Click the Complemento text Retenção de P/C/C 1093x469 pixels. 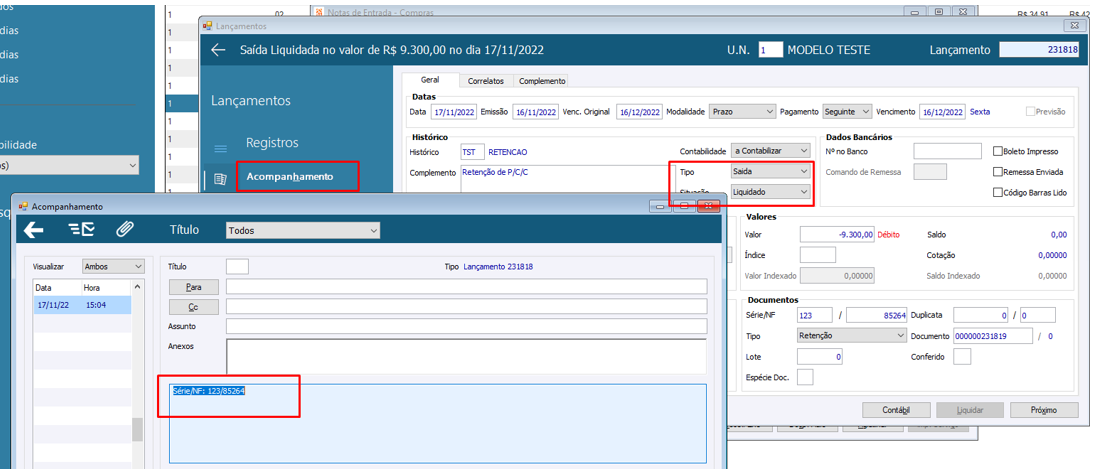(x=494, y=171)
